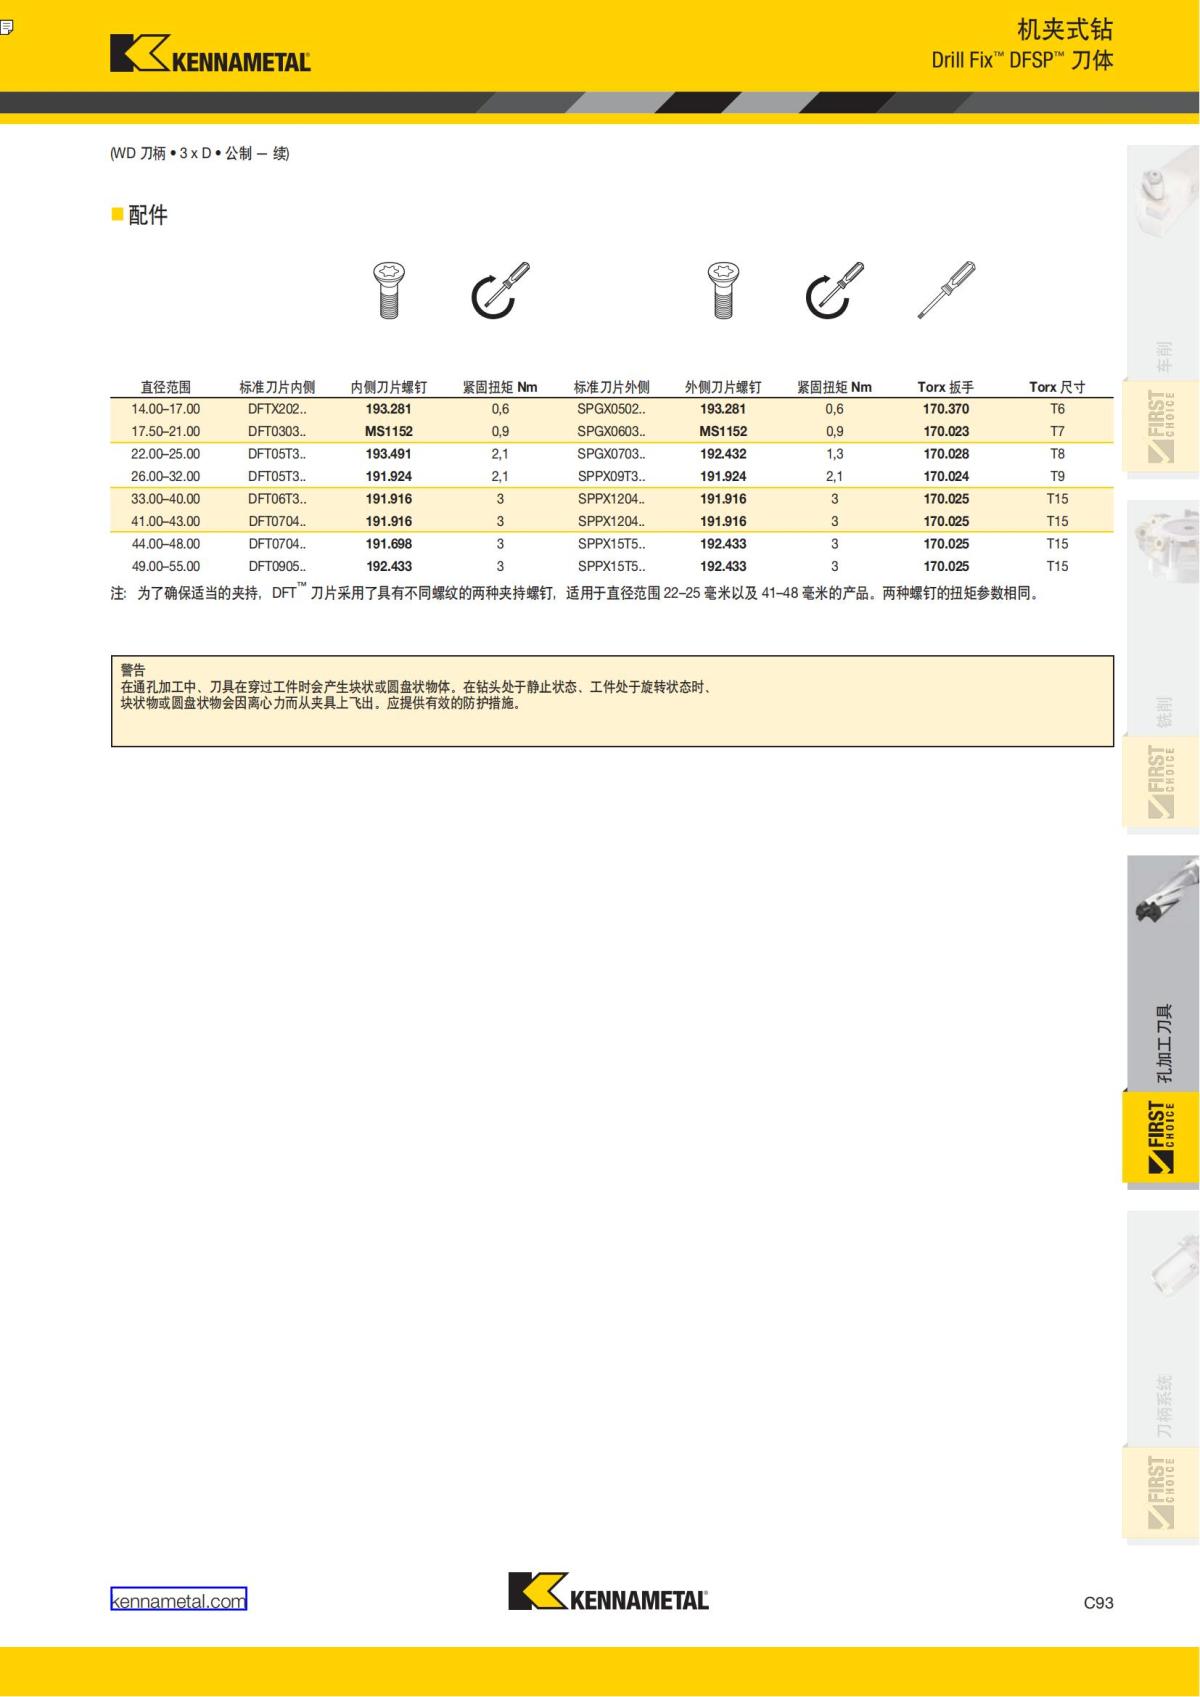The width and height of the screenshot is (1200, 1697).
Task: Open the 孔加工刀具 holemaking section tab
Action: click(1162, 973)
